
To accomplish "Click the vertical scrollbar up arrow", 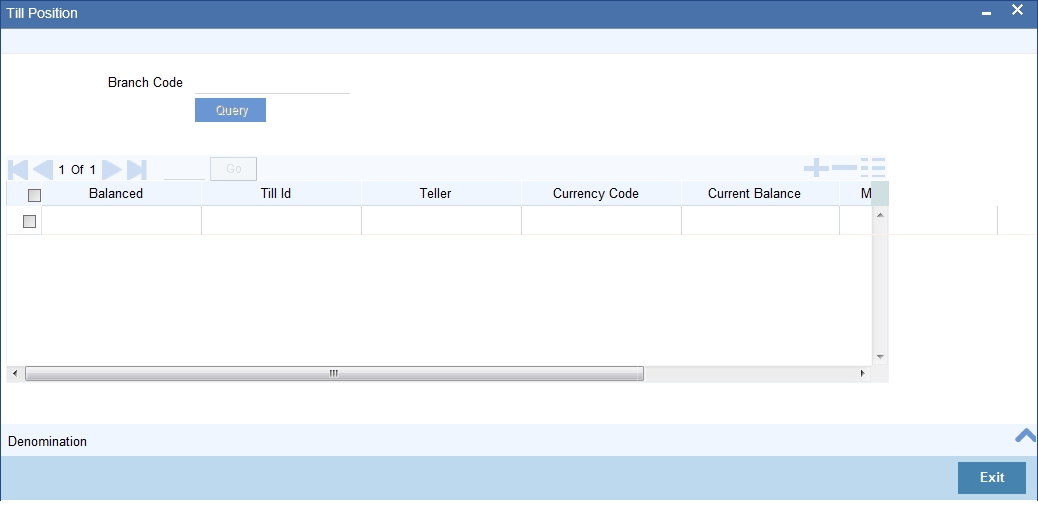I will 880,215.
